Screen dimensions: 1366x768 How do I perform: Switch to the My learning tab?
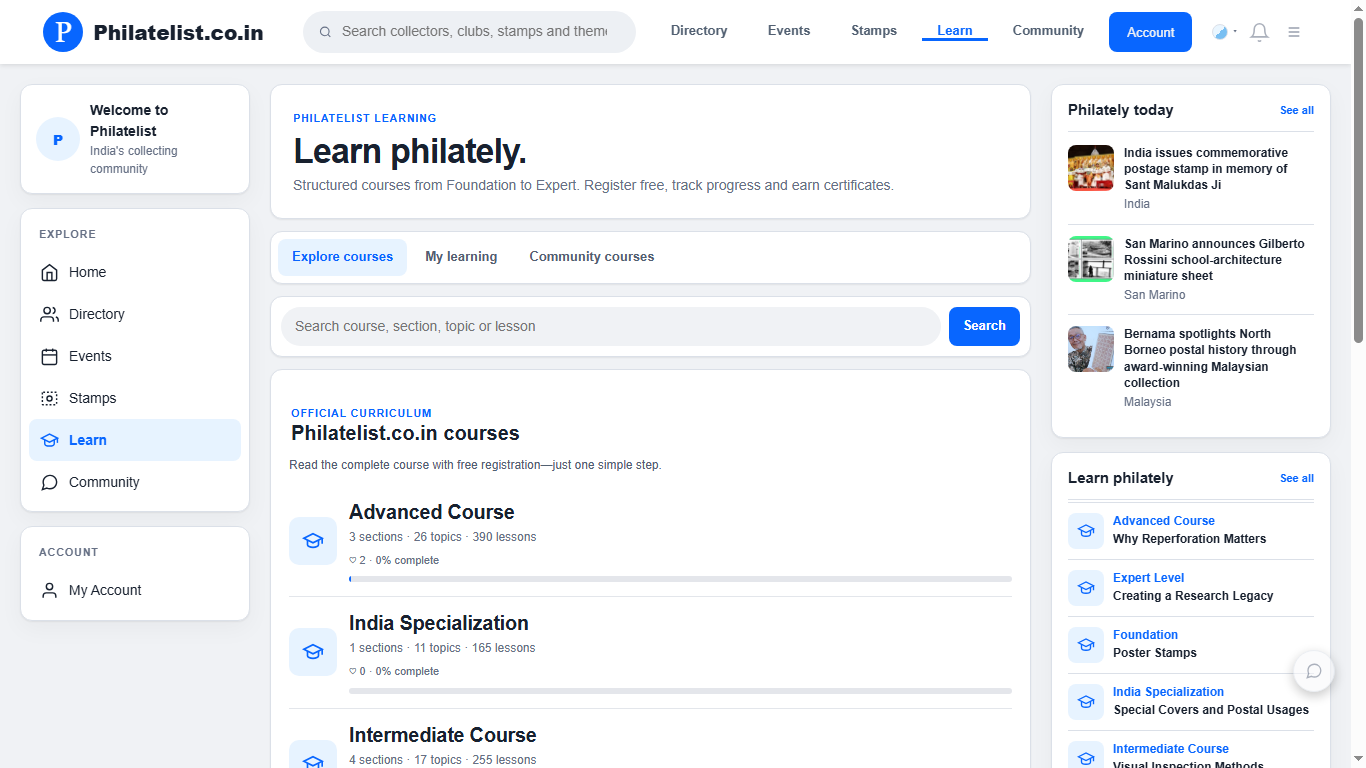click(x=461, y=257)
